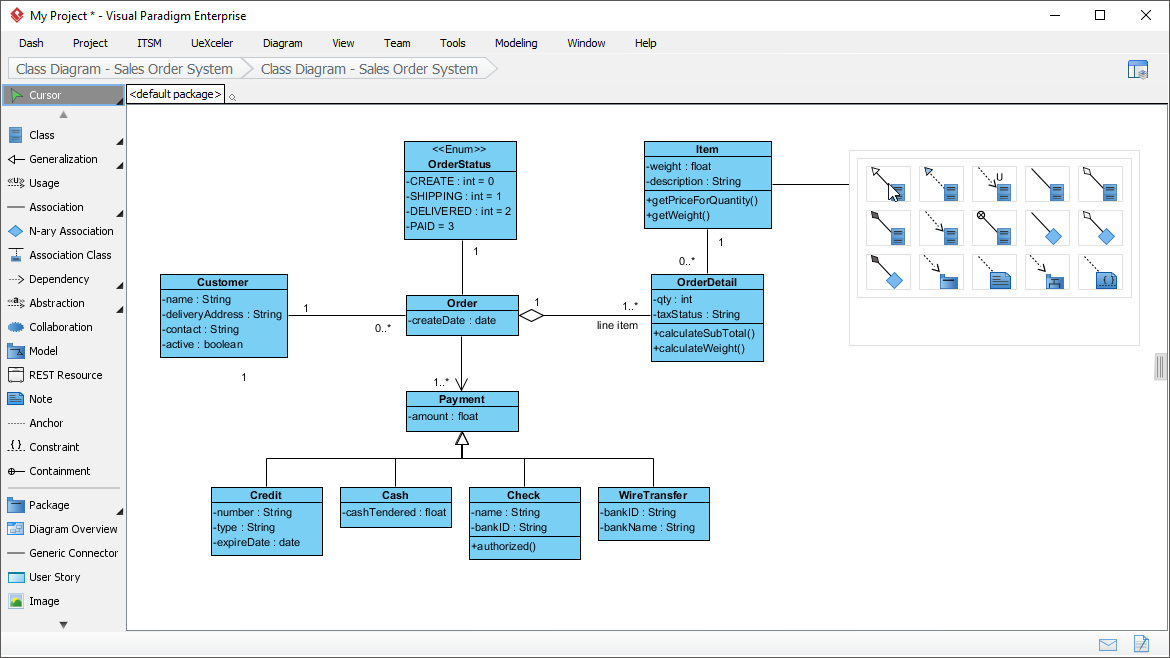Pick Anchor to Note in resource catalog
1170x658 pixels.
pos(994,272)
